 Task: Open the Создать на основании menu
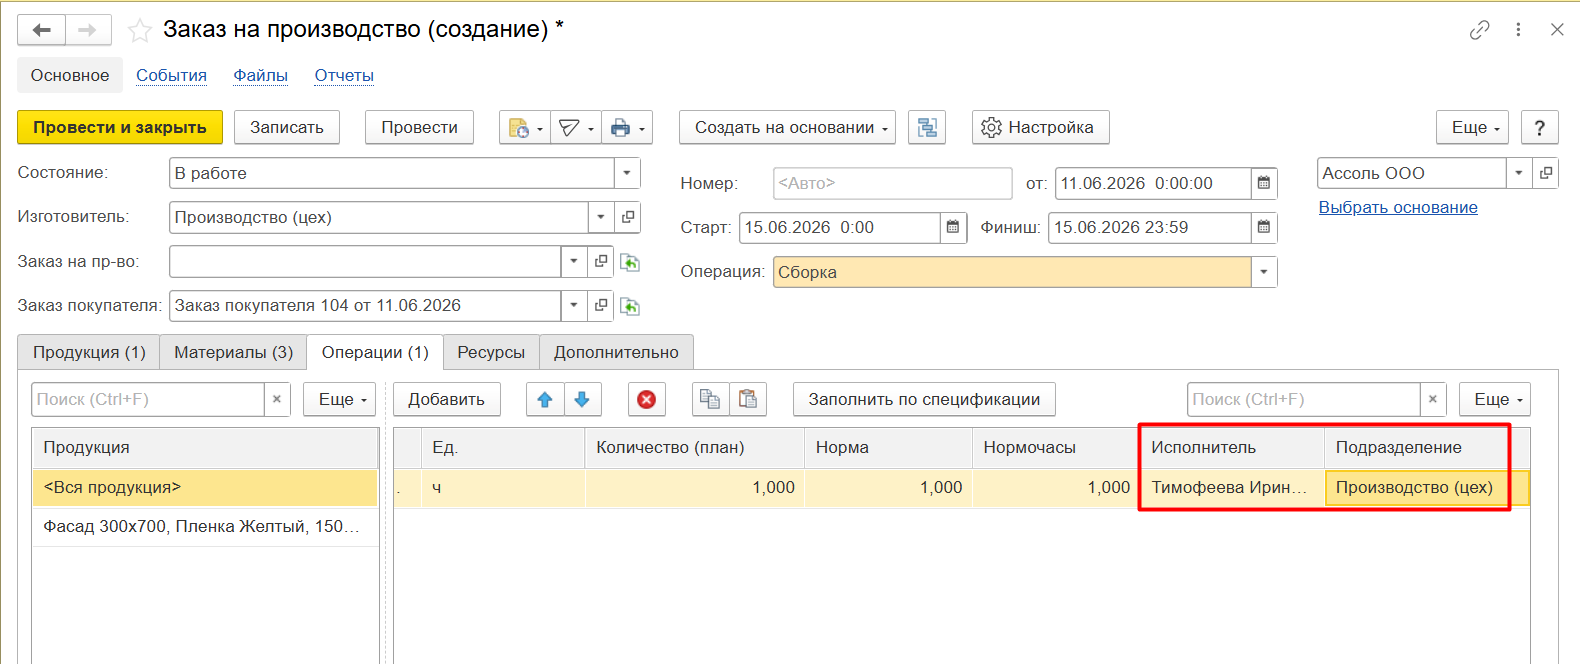pyautogui.click(x=787, y=128)
